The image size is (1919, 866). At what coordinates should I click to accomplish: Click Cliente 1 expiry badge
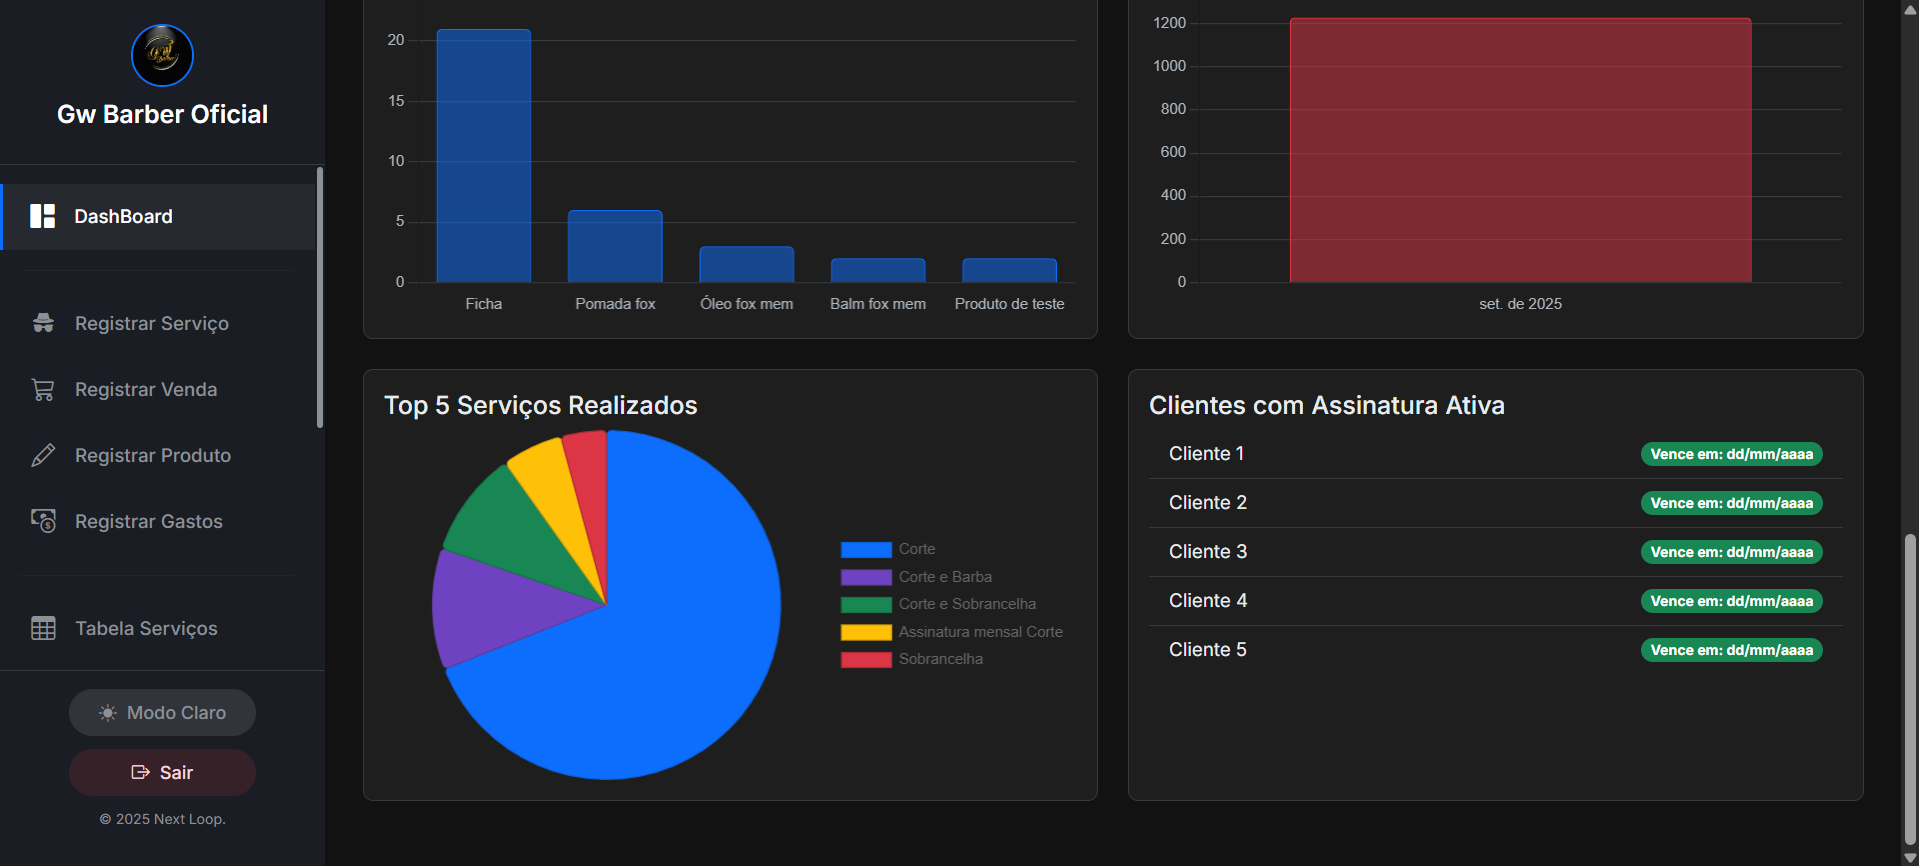click(x=1731, y=454)
